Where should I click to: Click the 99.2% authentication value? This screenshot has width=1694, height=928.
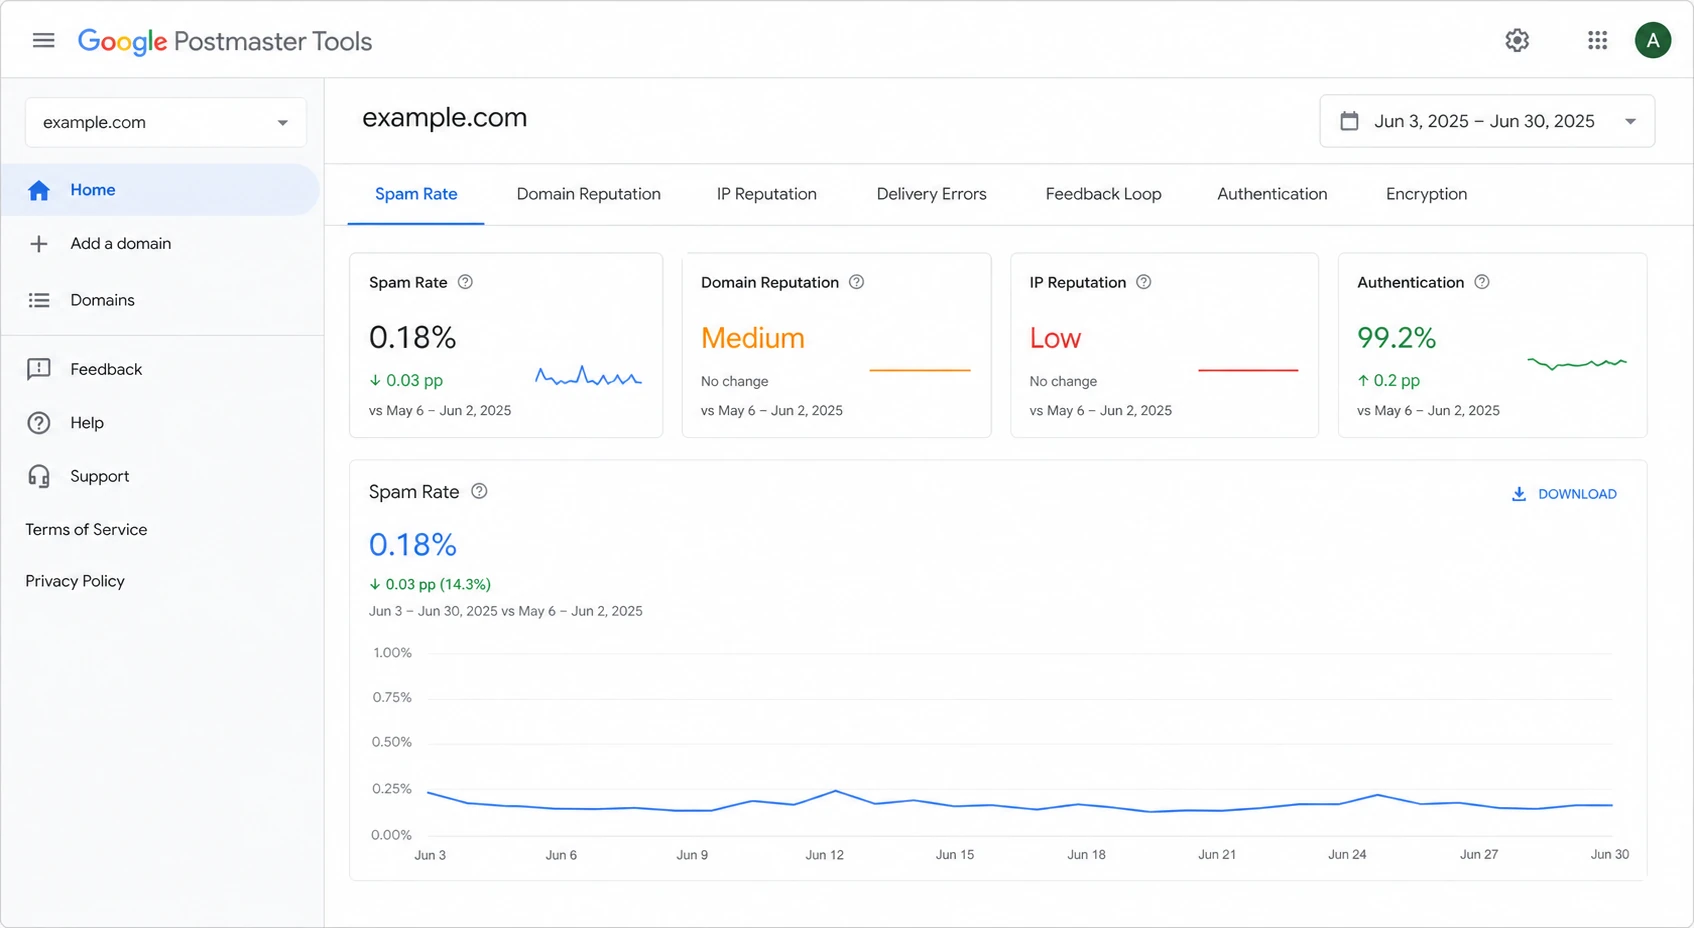pos(1396,338)
